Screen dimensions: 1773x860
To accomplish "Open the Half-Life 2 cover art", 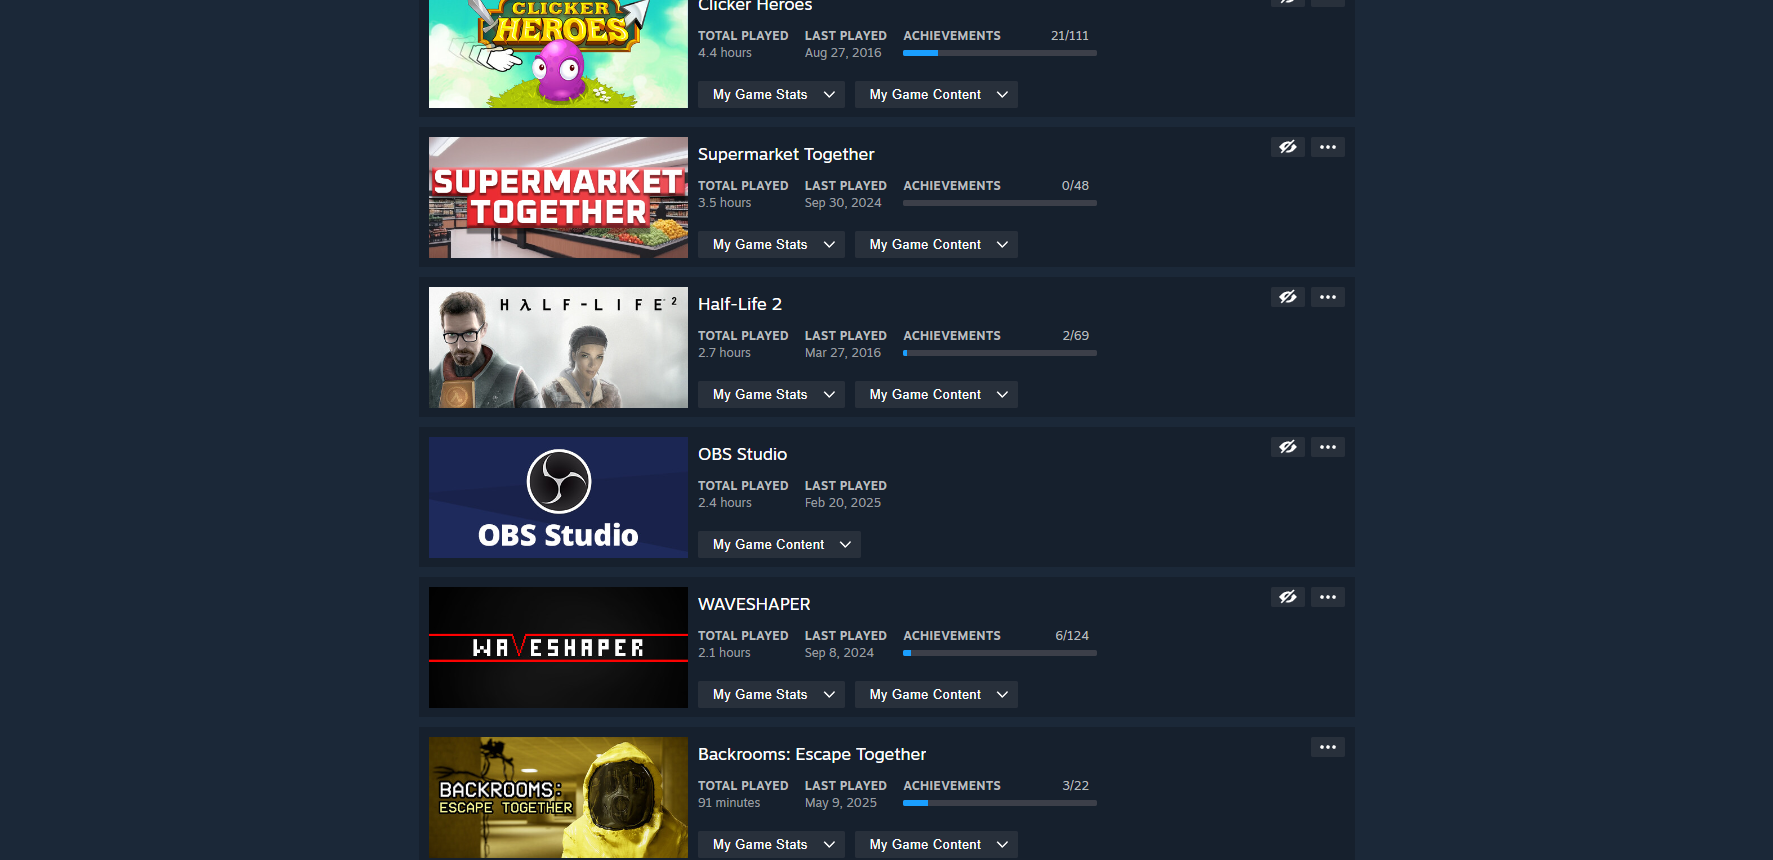I will pos(558,347).
